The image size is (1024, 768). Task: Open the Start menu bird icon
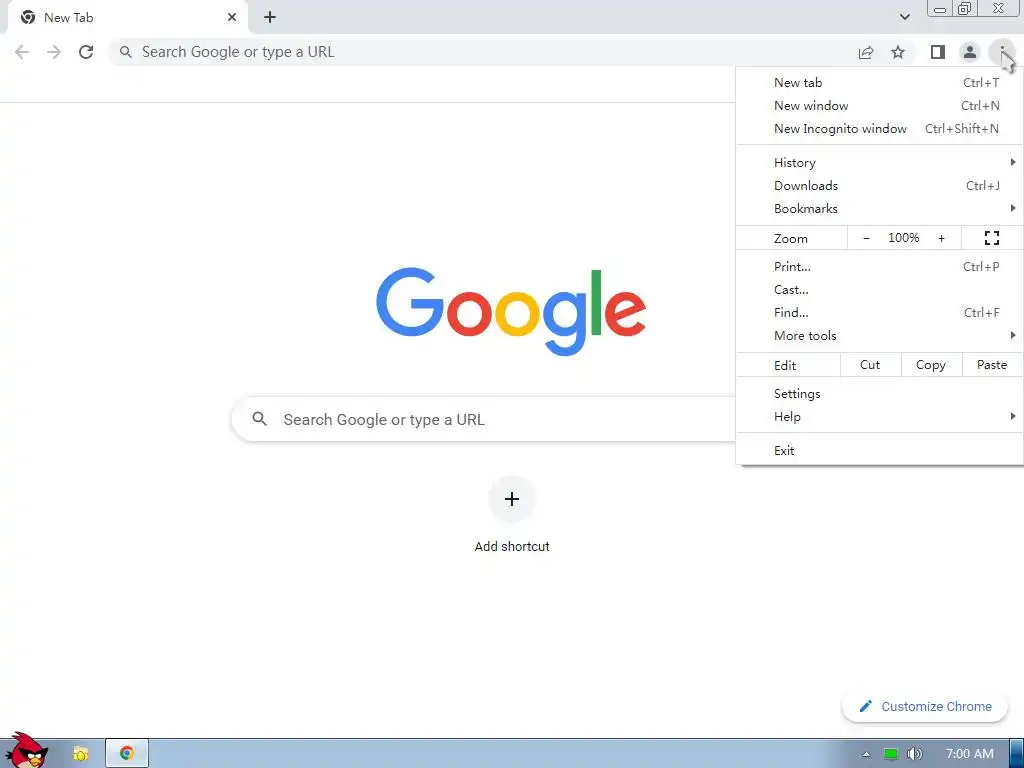(x=26, y=751)
